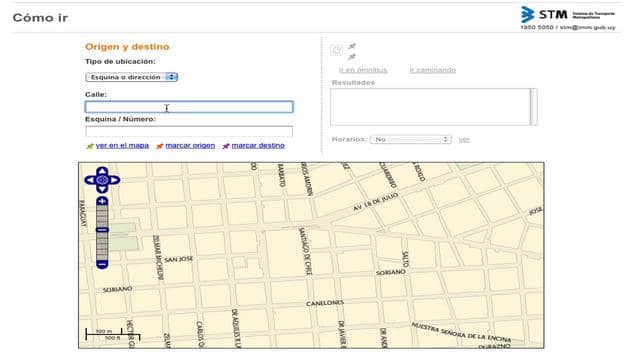Click the purple pin beside marcar destino
This screenshot has height=360, width=640.
[x=226, y=146]
